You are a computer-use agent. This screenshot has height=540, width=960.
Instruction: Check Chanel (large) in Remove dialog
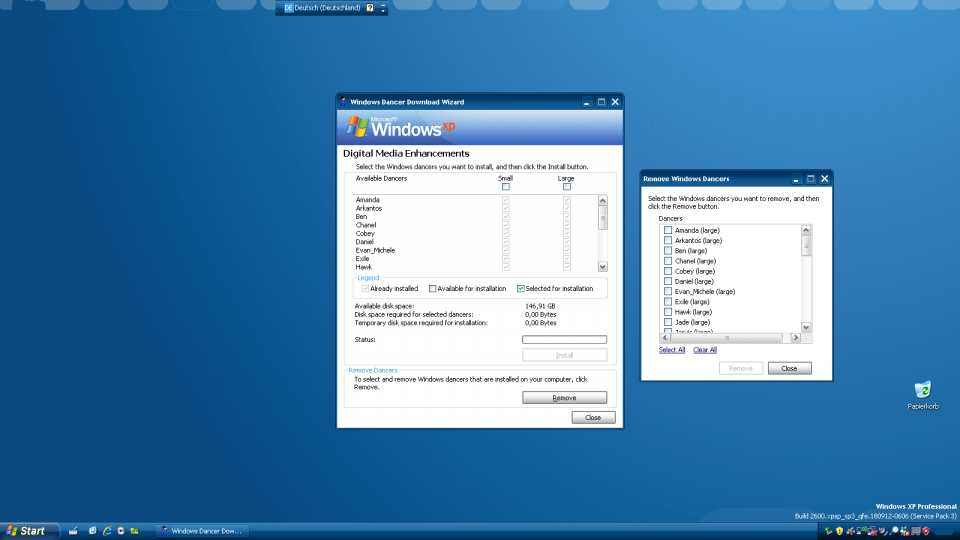coord(668,261)
